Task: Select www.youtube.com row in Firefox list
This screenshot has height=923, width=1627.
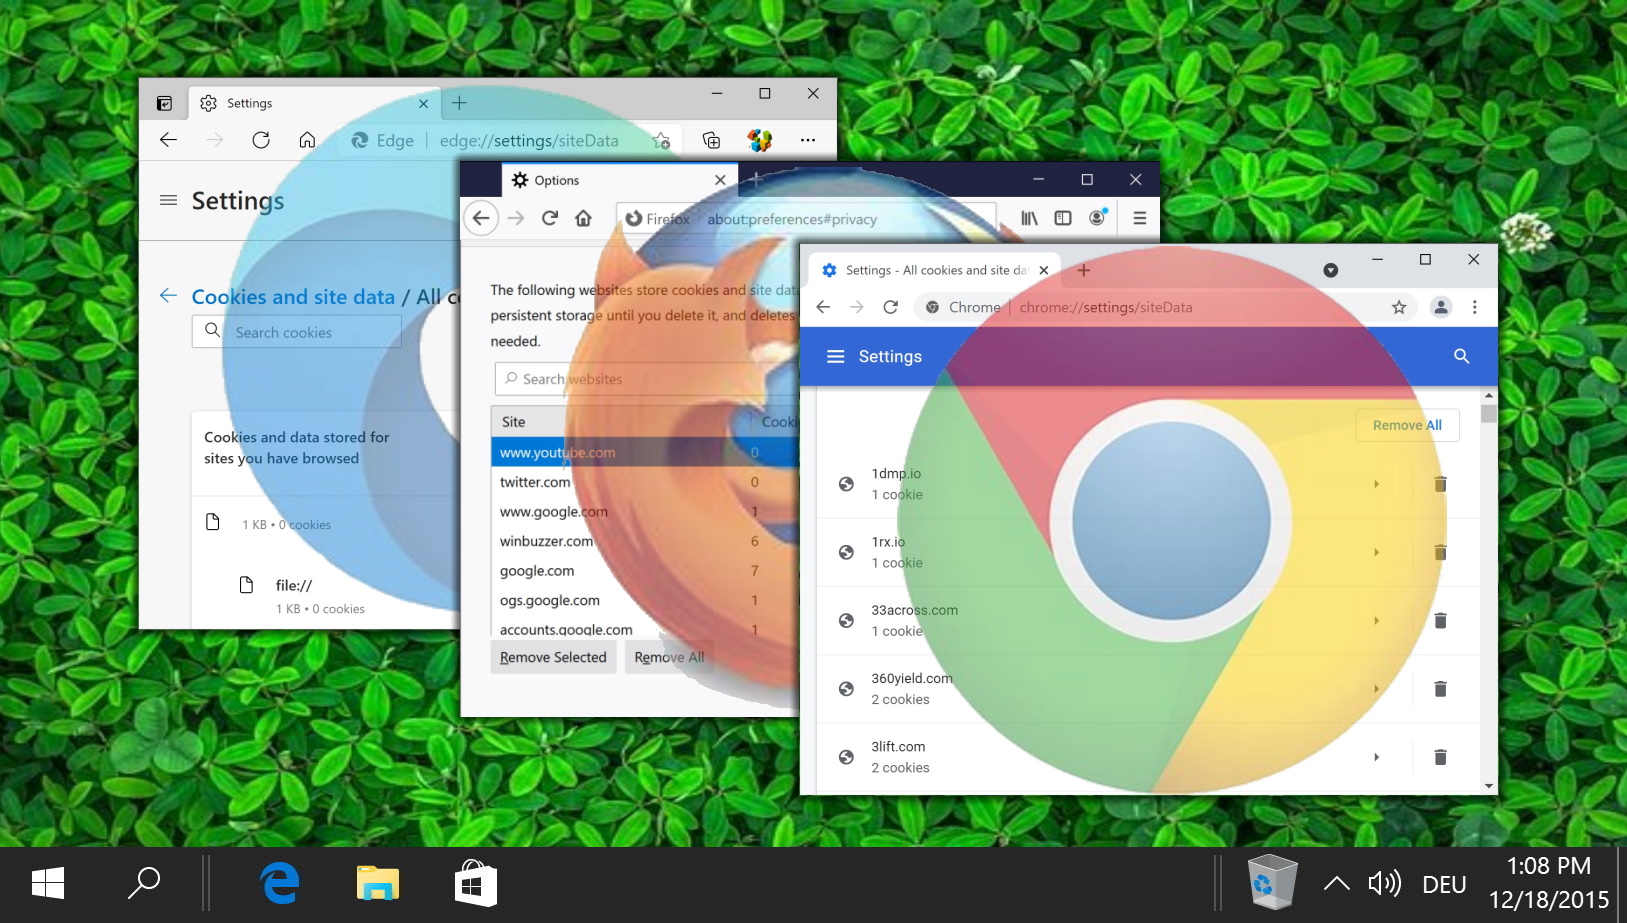Action: point(645,452)
